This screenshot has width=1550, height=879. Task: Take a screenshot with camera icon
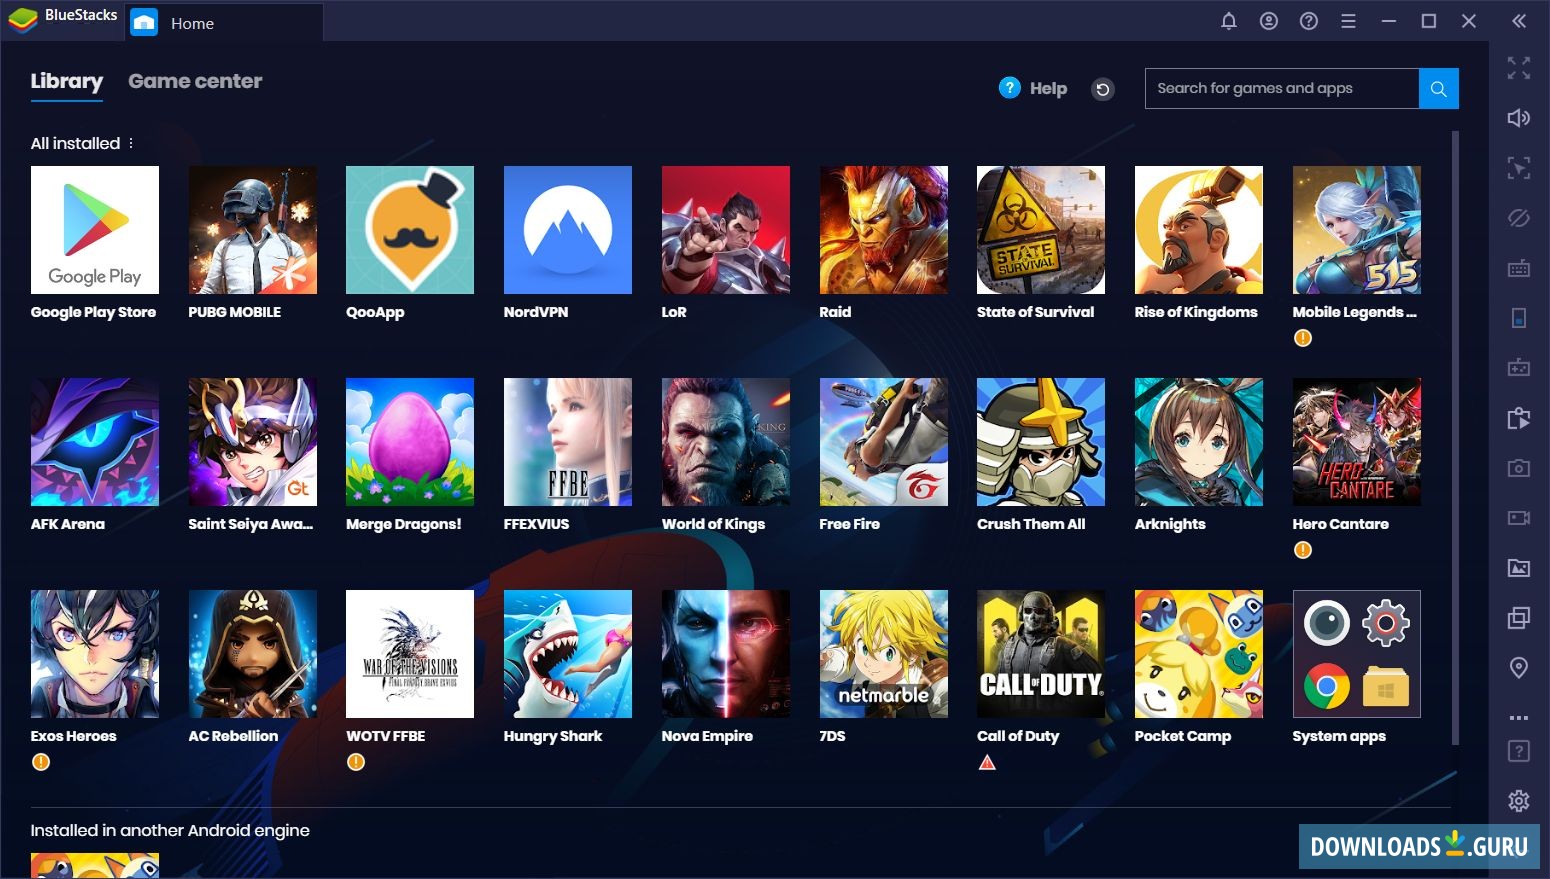[1519, 468]
